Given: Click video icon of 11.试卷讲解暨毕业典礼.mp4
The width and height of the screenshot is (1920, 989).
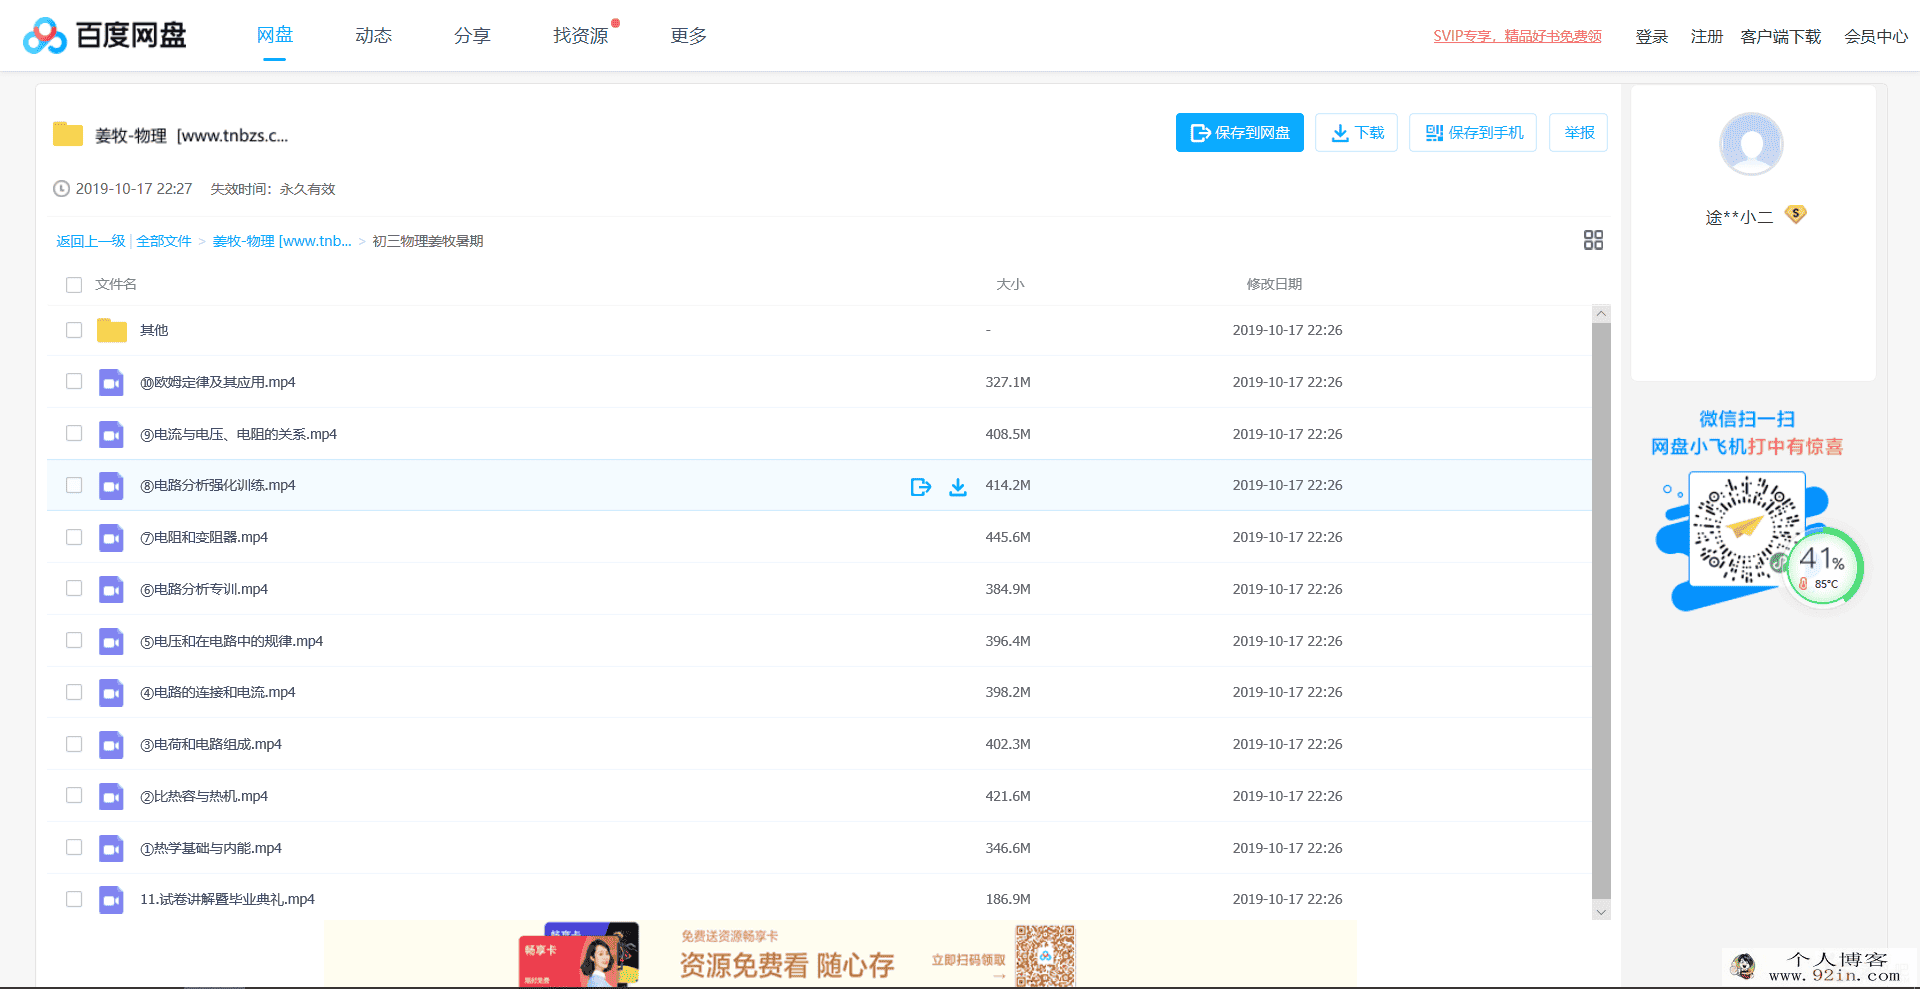Looking at the screenshot, I should pos(111,899).
